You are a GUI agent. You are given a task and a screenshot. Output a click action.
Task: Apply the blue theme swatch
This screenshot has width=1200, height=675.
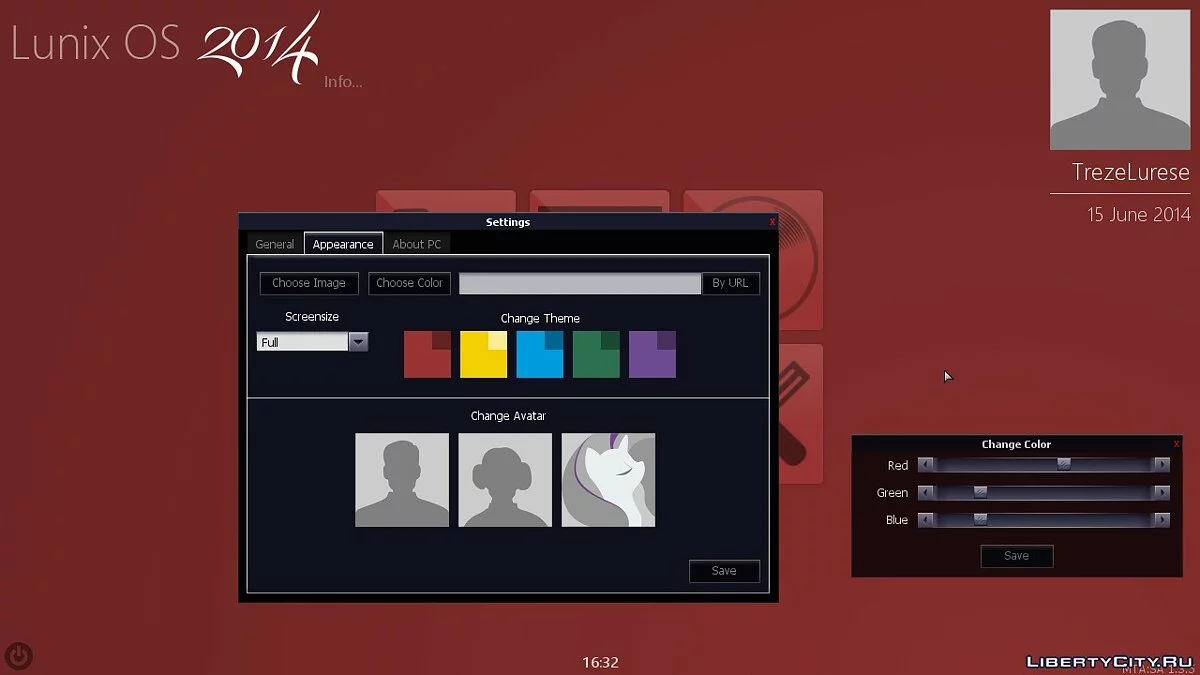(x=540, y=355)
